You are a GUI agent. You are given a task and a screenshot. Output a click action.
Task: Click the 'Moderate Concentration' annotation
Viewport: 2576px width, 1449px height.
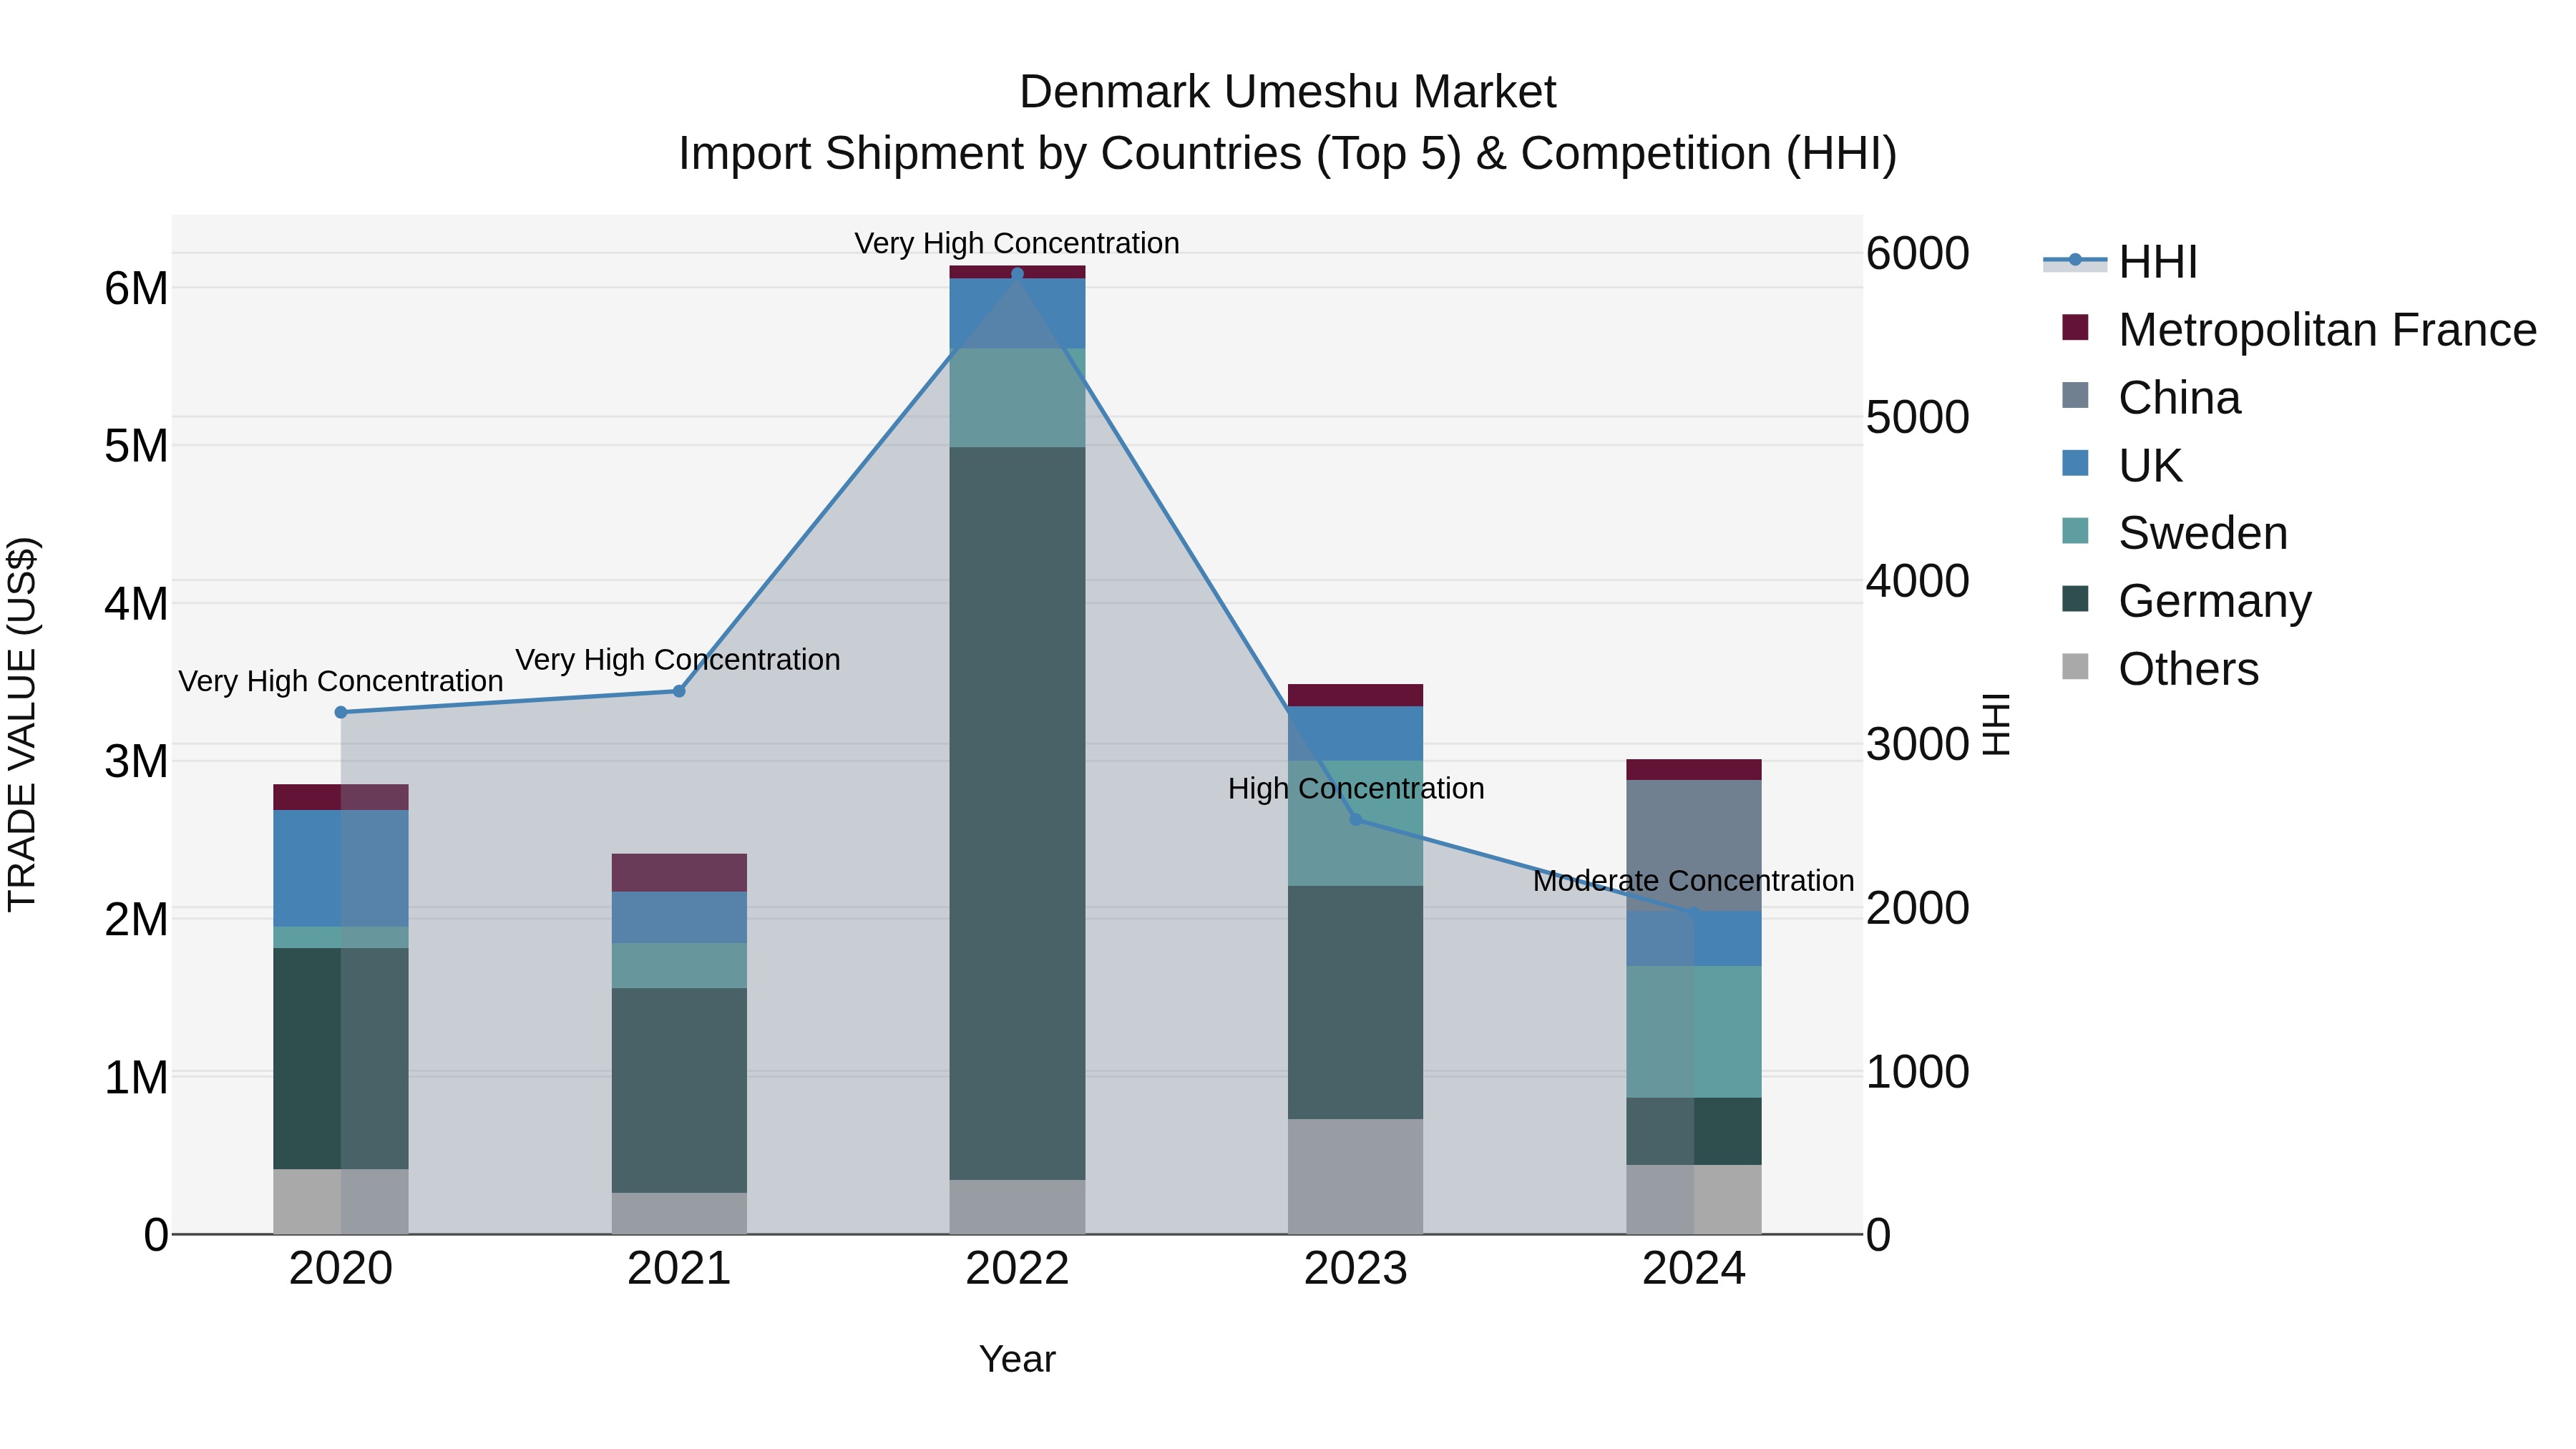tap(1694, 881)
